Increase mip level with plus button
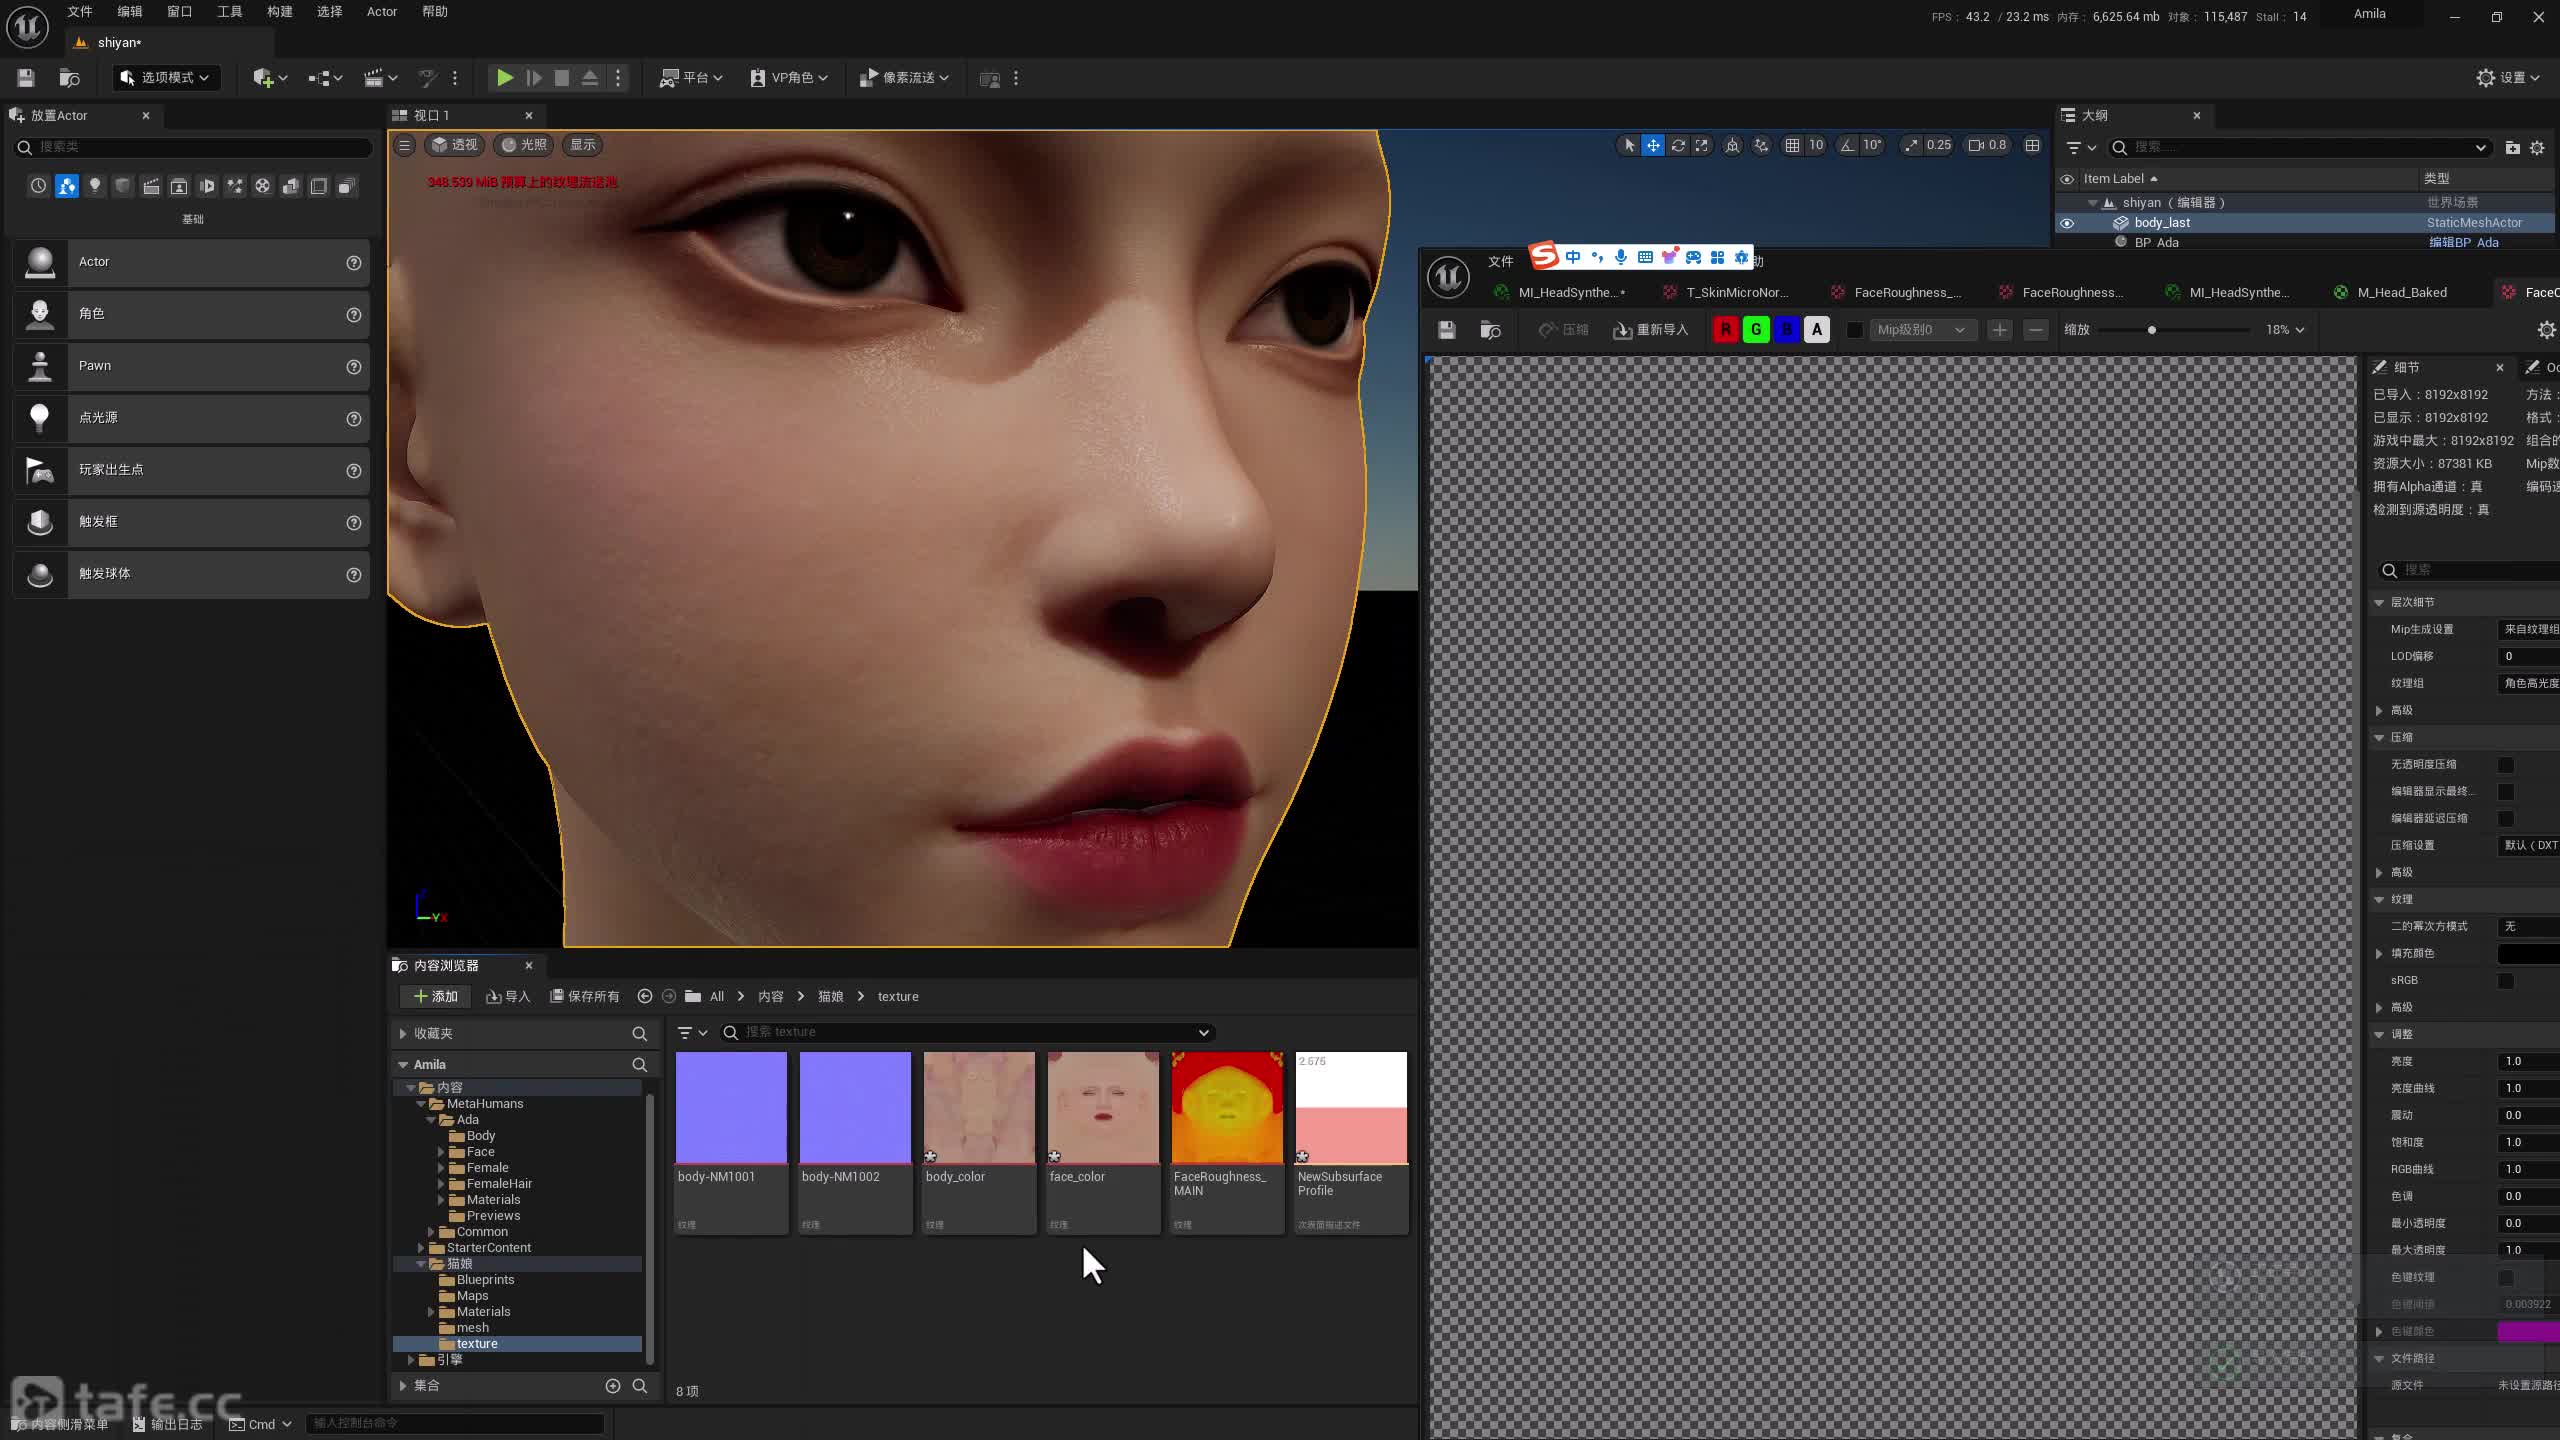 click(x=1999, y=330)
